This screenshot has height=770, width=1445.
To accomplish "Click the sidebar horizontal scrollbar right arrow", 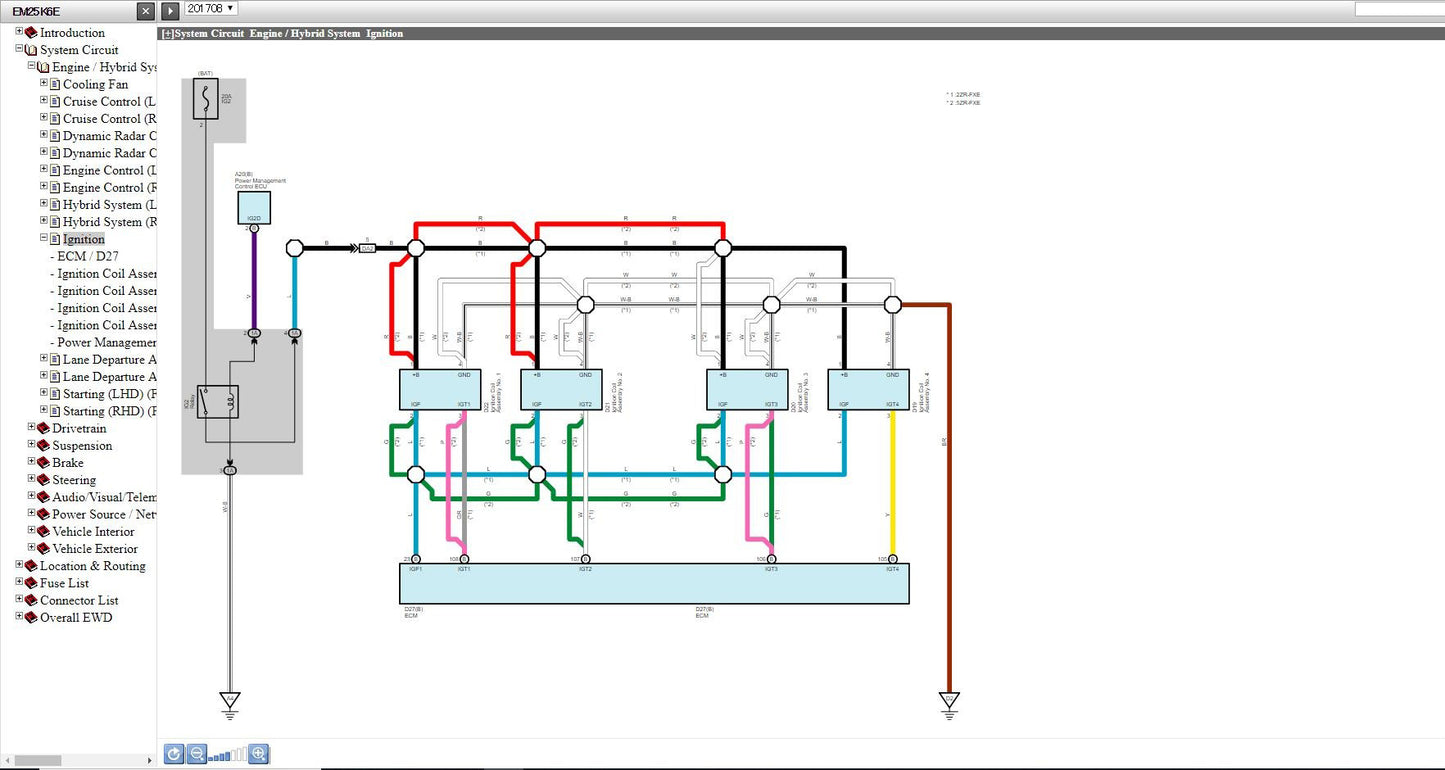I will [x=150, y=761].
